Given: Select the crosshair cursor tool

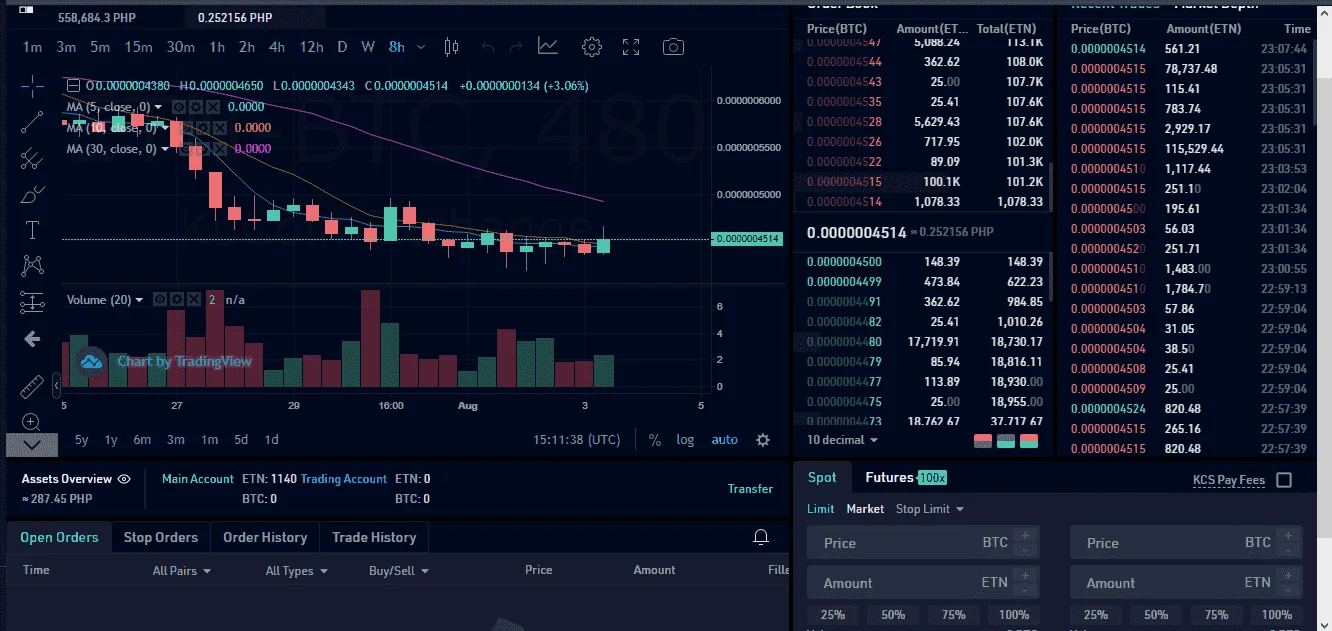Looking at the screenshot, I should (32, 85).
